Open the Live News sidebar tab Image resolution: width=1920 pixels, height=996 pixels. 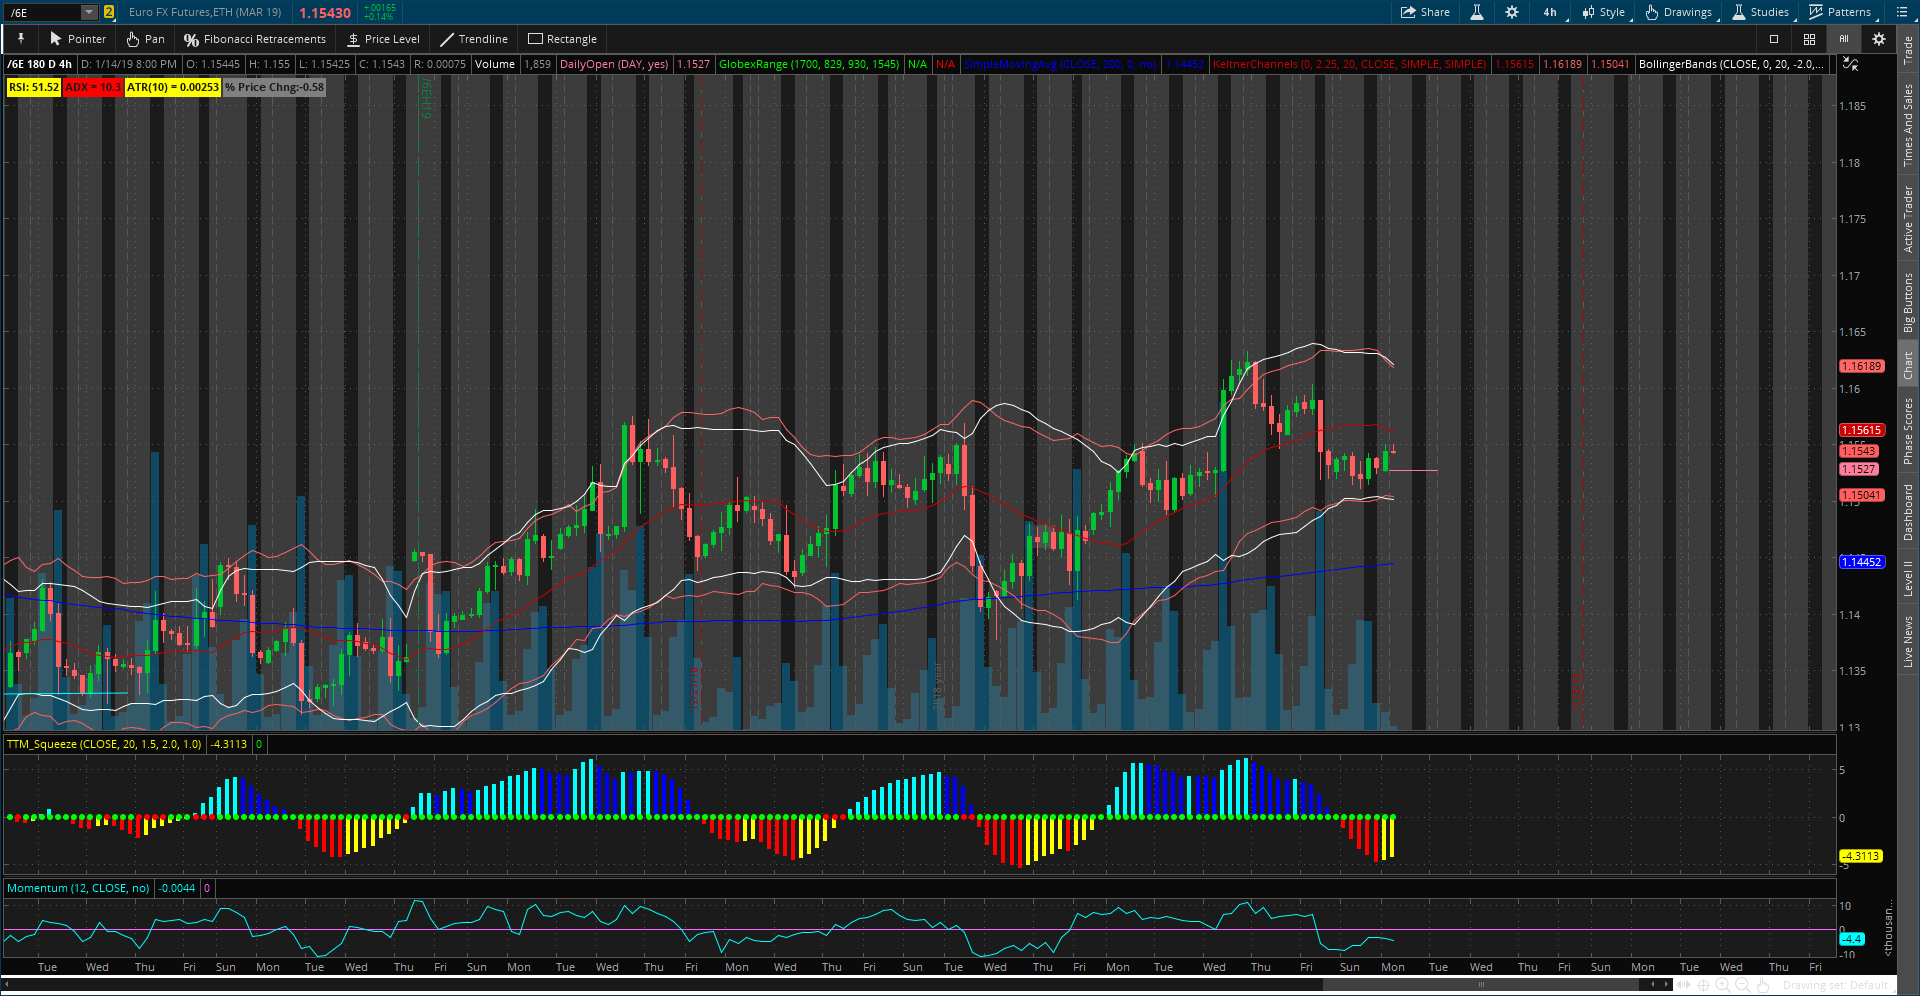[1908, 641]
